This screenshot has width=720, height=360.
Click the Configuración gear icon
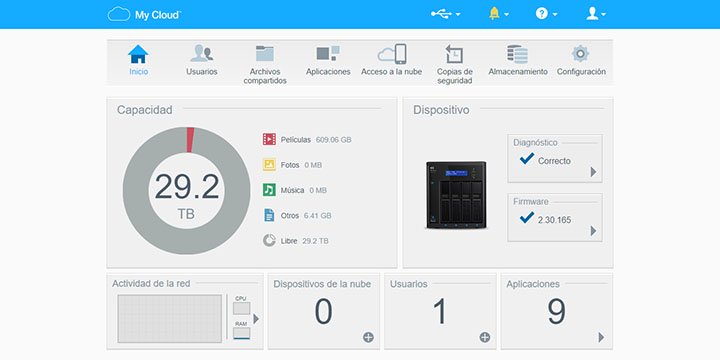580,54
